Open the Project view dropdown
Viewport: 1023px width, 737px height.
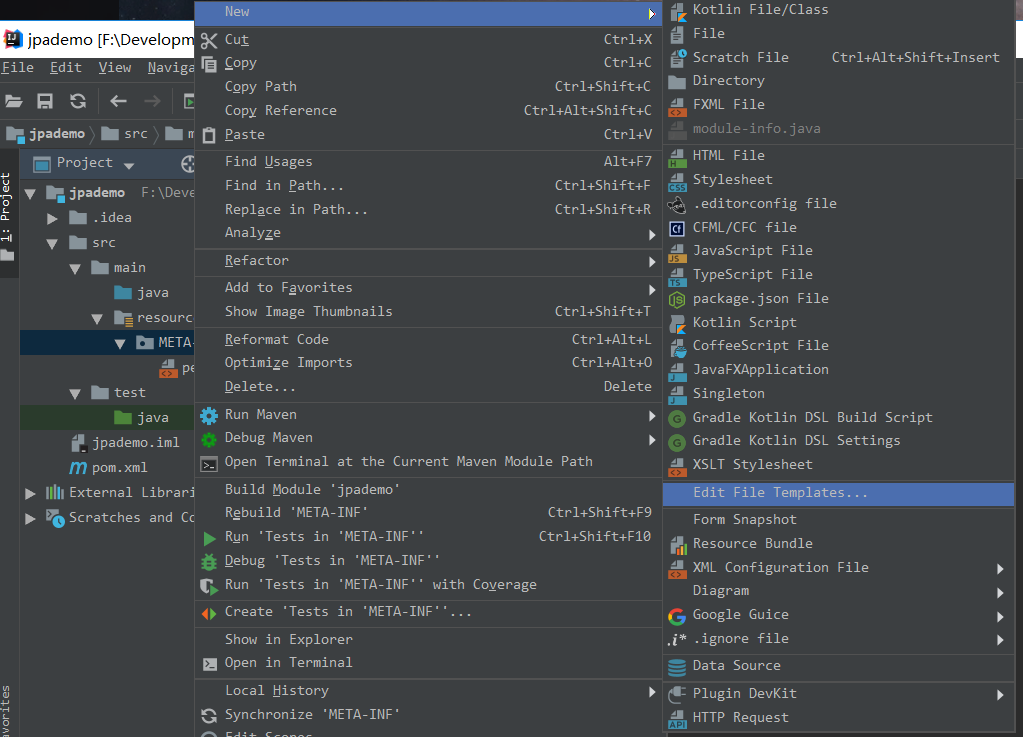pyautogui.click(x=129, y=164)
